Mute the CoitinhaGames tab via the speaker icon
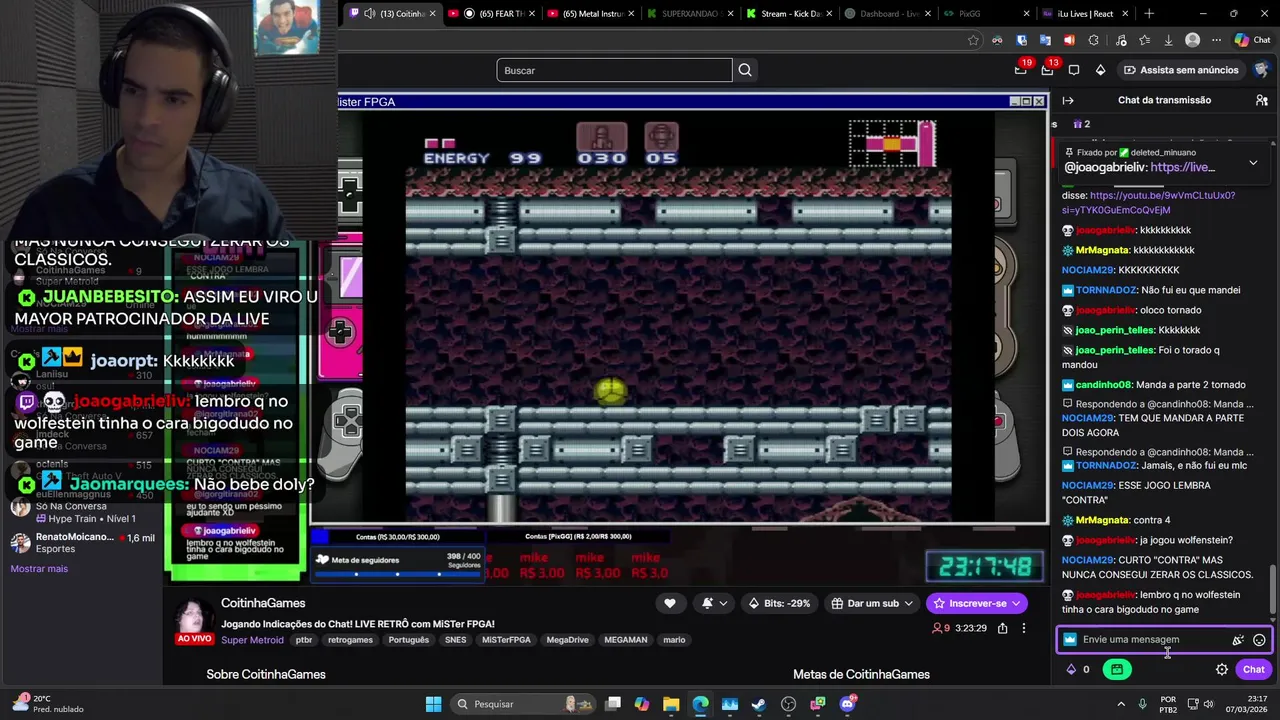This screenshot has width=1280, height=720. point(370,13)
